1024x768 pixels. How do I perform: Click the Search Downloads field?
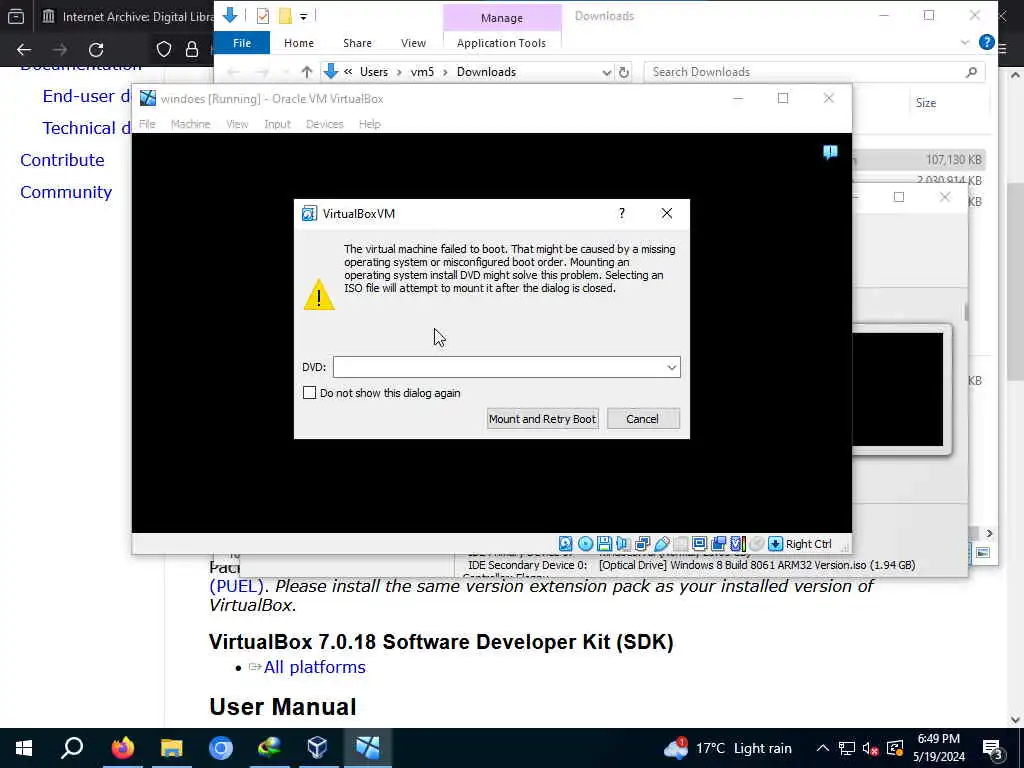click(813, 72)
